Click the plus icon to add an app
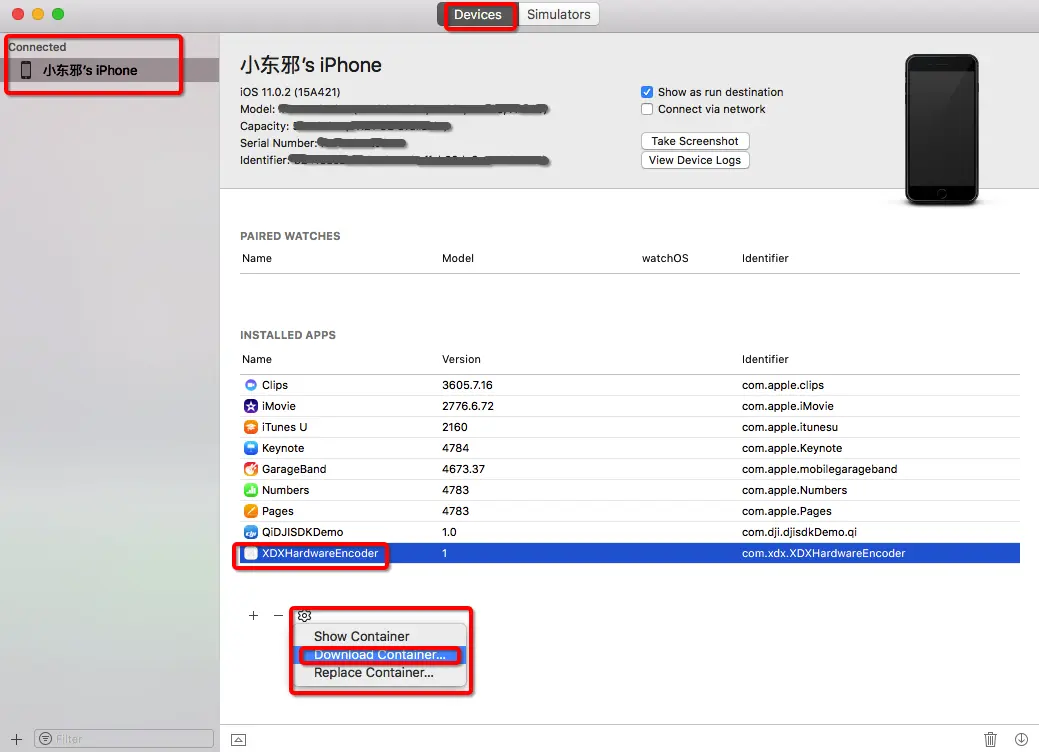This screenshot has width=1039, height=752. (x=253, y=616)
